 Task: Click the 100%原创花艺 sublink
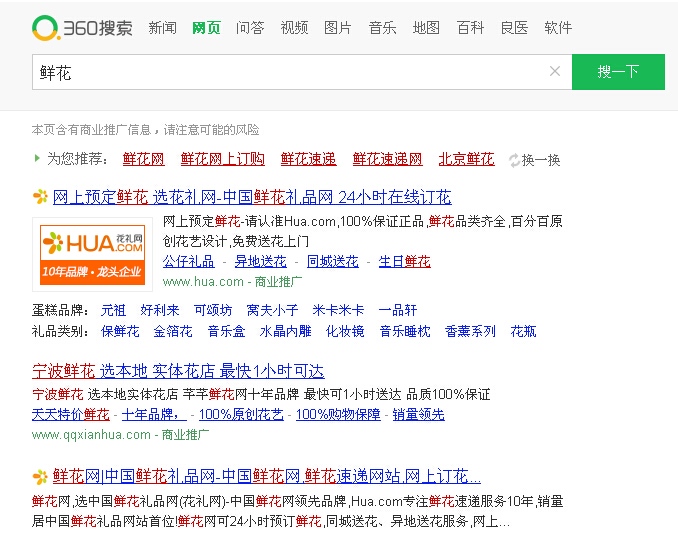241,414
